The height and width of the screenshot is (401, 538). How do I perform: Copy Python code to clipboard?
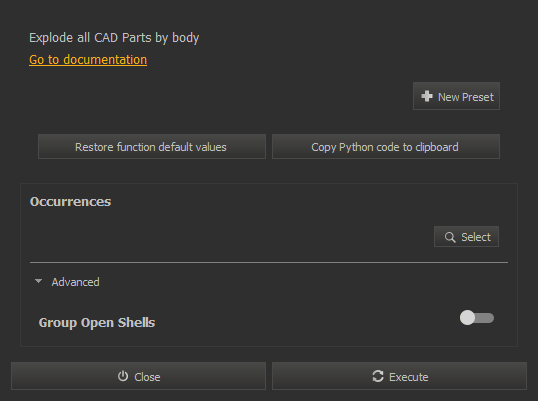tap(386, 147)
